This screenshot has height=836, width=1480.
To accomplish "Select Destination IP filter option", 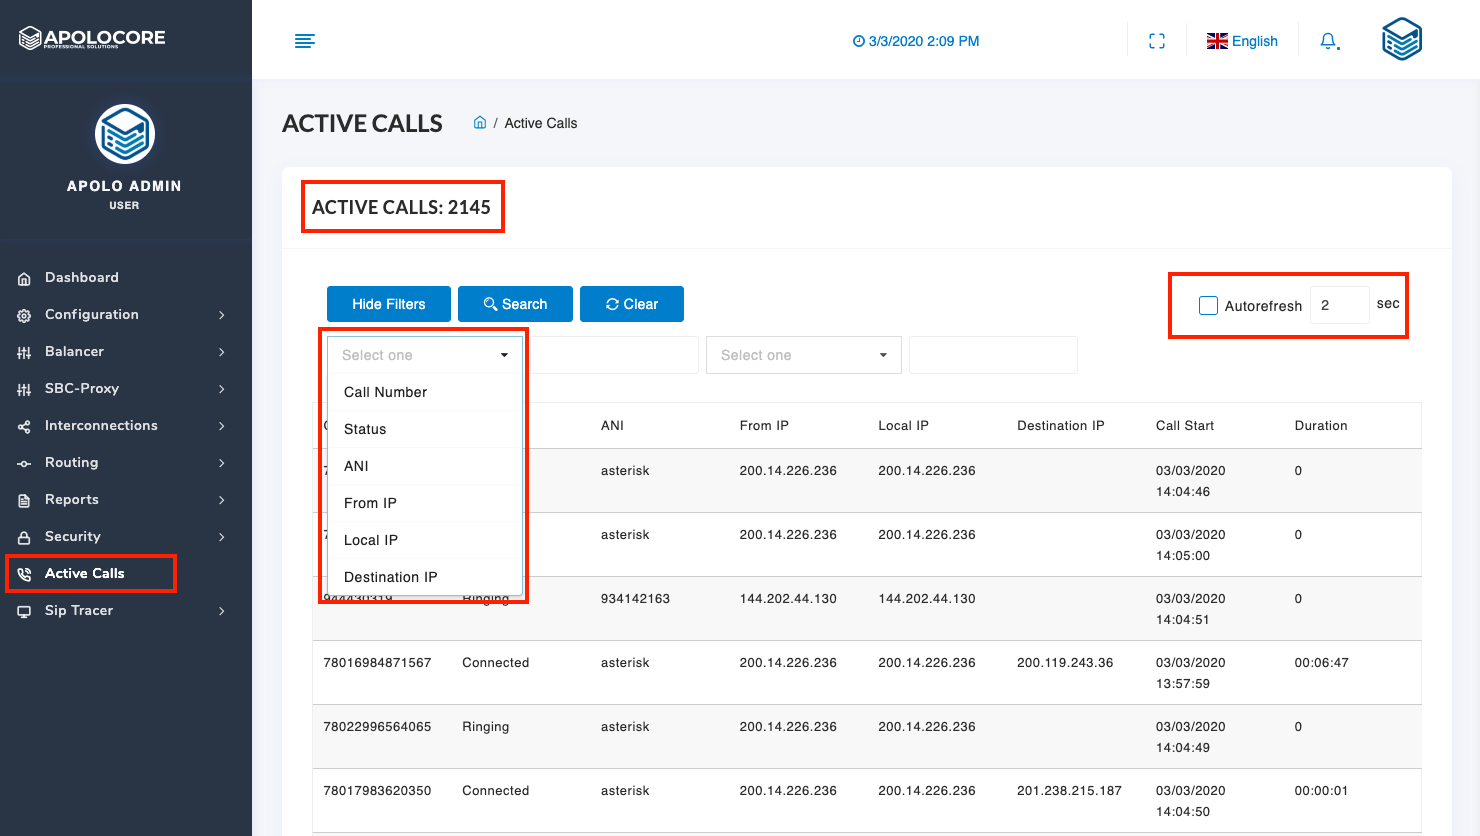I will [x=391, y=577].
